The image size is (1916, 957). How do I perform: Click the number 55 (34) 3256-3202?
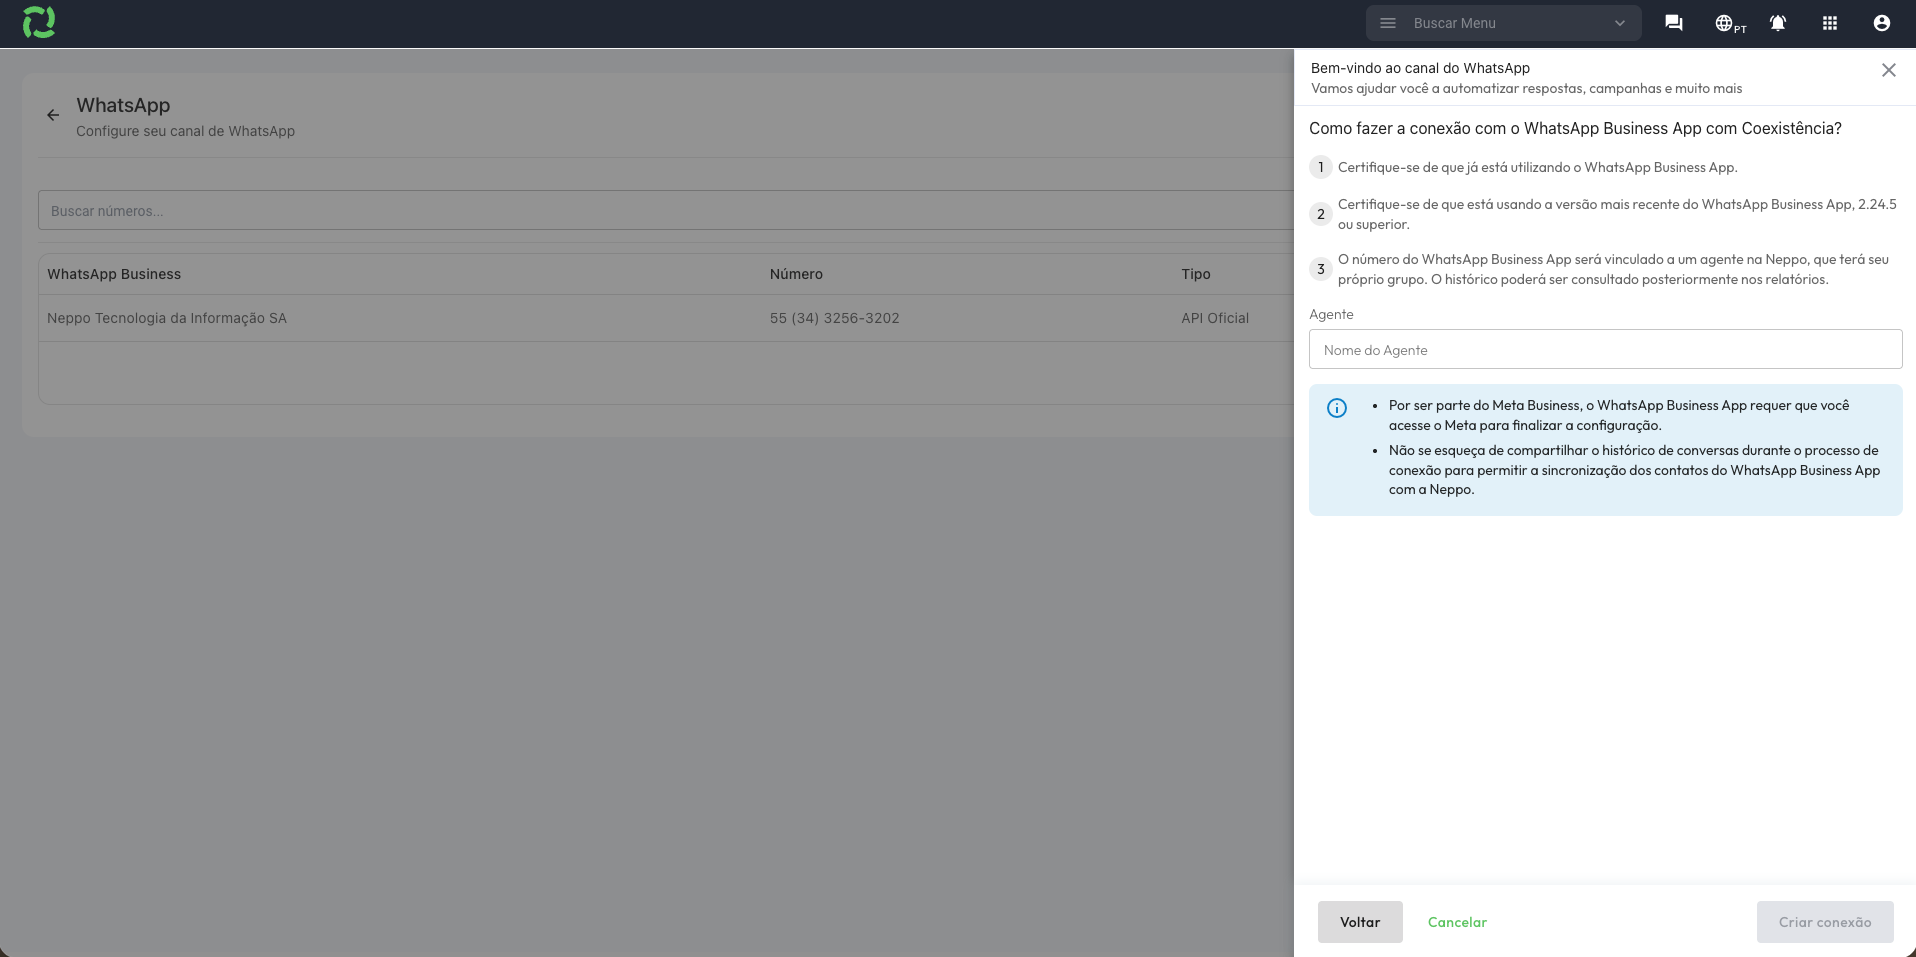point(835,318)
